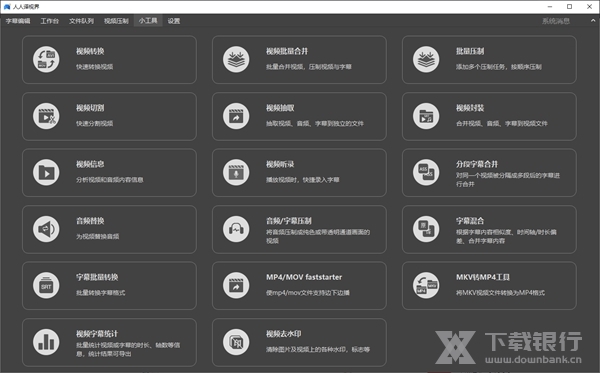Image resolution: width=600 pixels, height=373 pixels.
Task: Click the 视频听录 microphone icon
Action: tap(236, 173)
